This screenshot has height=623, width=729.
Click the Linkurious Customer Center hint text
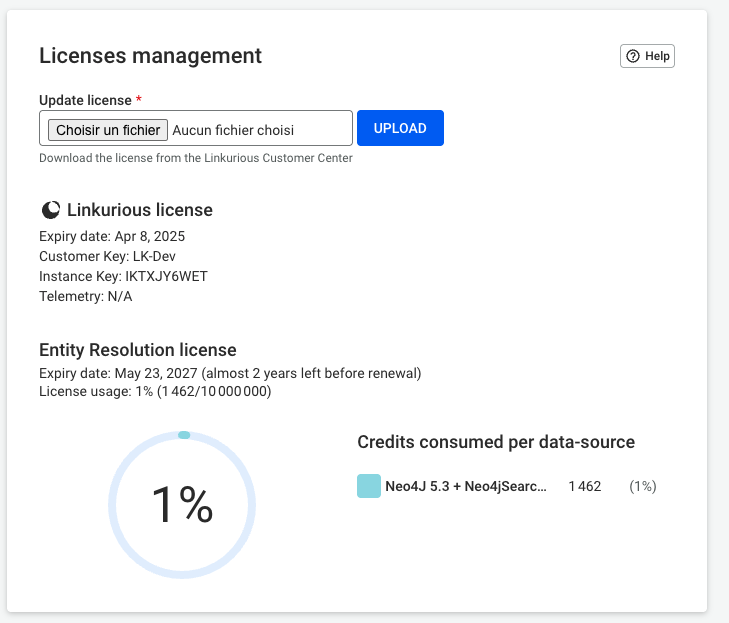coord(196,158)
